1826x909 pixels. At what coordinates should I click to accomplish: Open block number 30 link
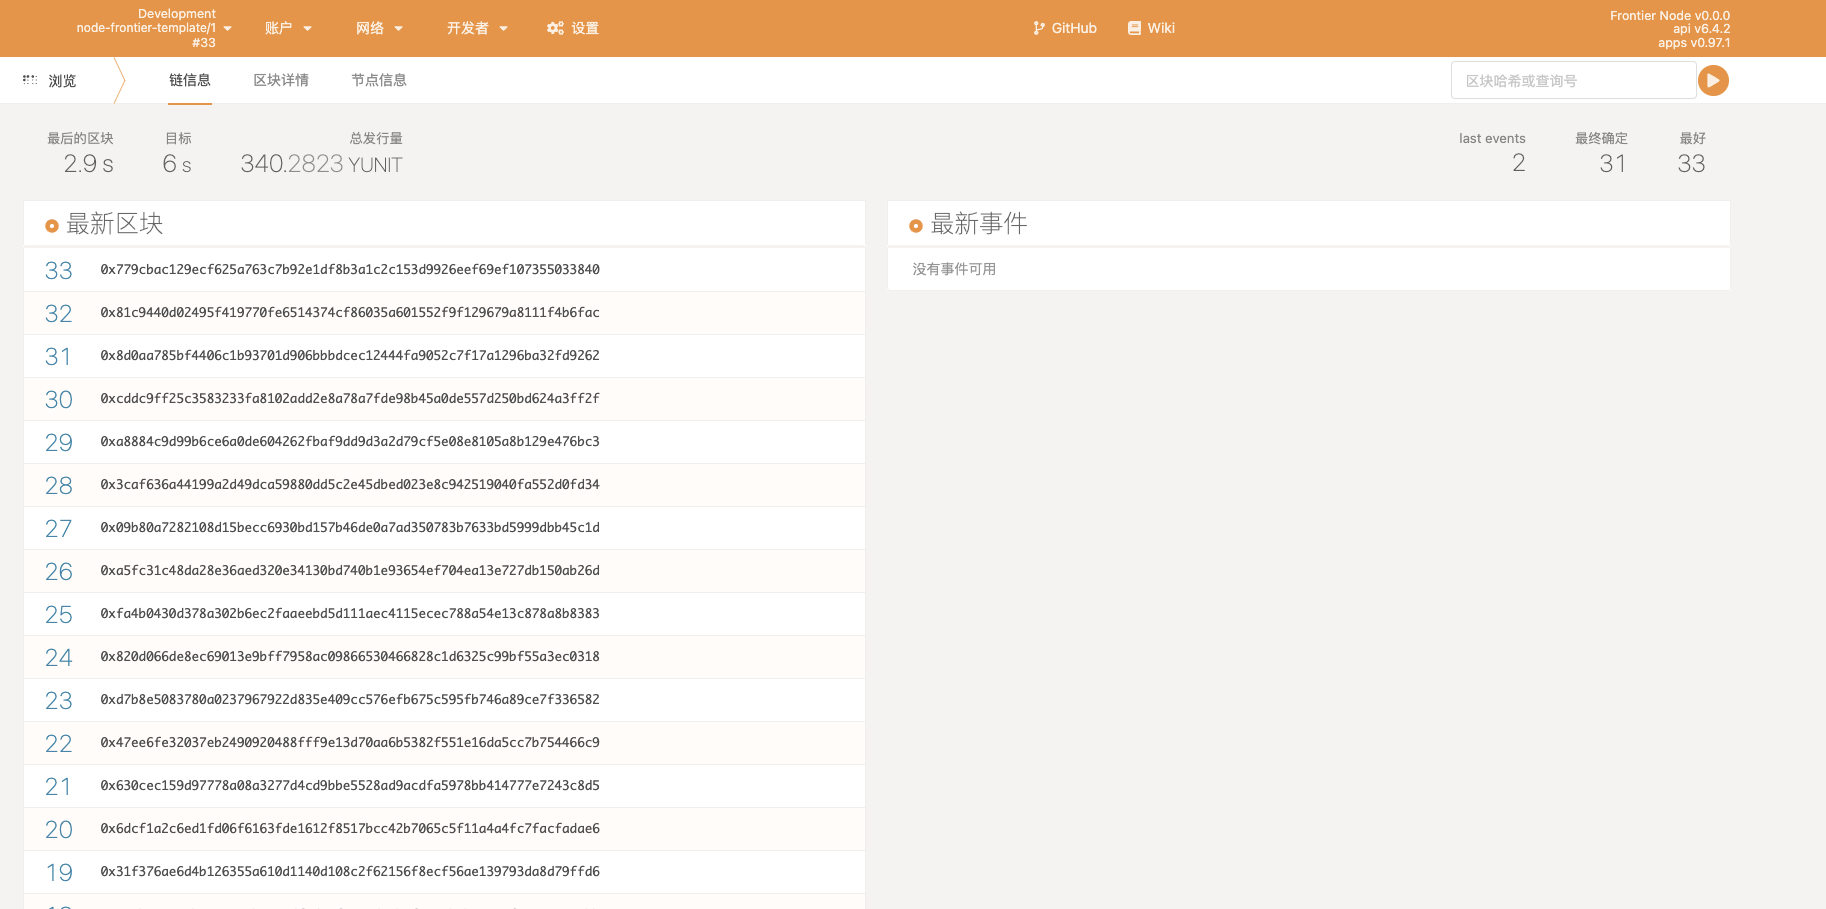coord(59,399)
